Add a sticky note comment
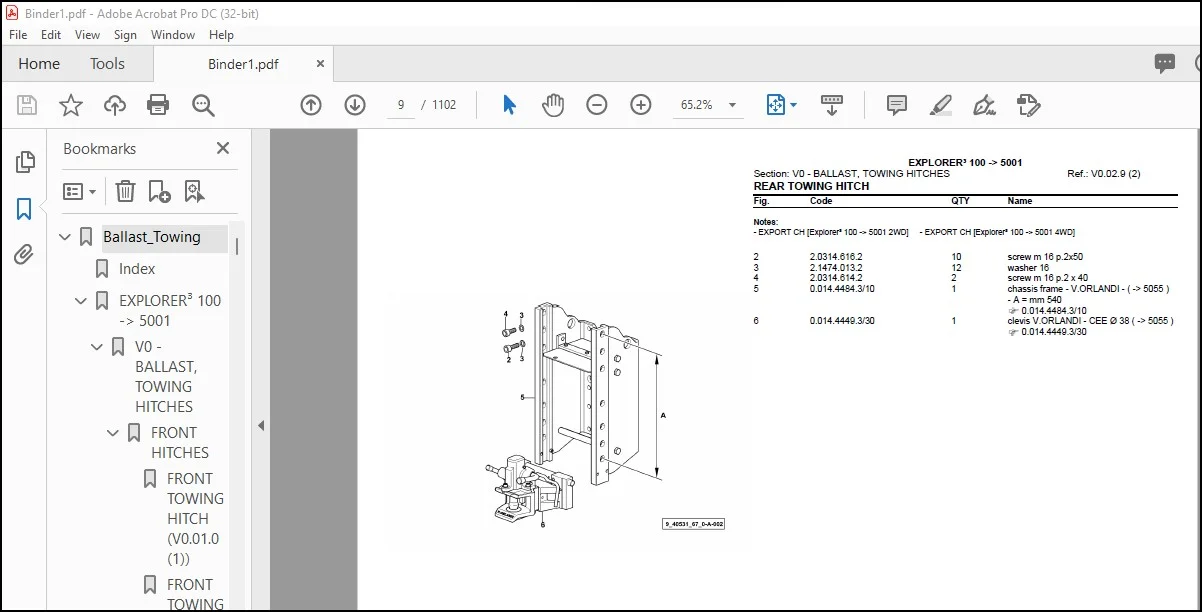Viewport: 1202px width, 612px height. [897, 105]
